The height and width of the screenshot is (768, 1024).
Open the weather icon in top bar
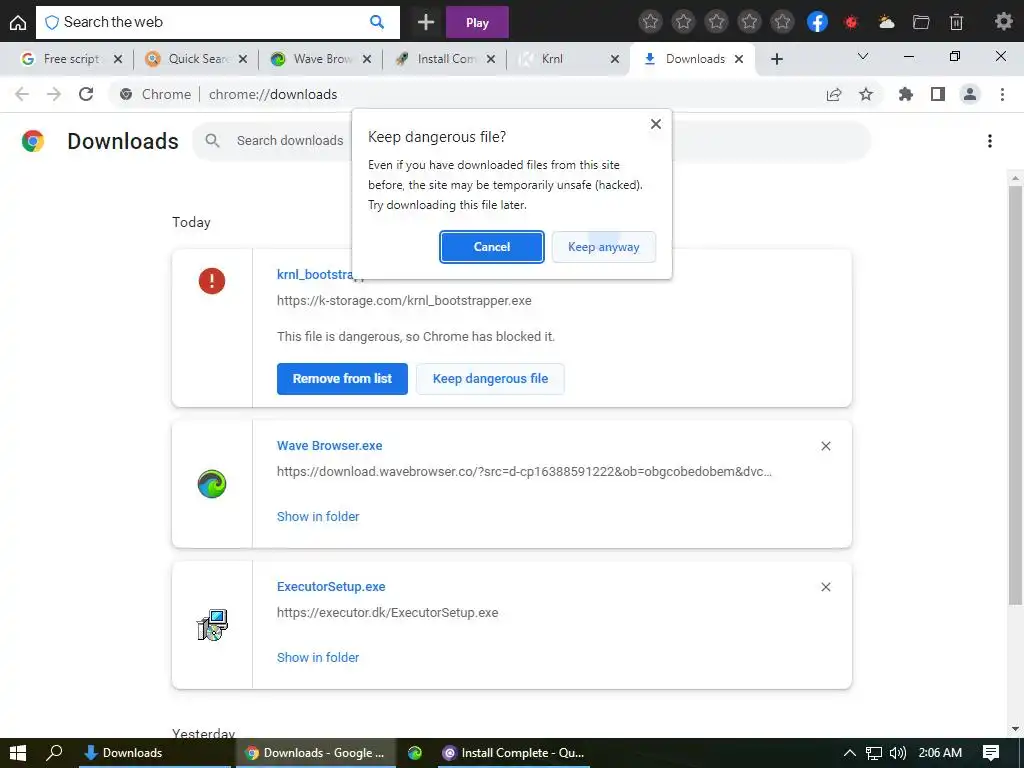(886, 22)
